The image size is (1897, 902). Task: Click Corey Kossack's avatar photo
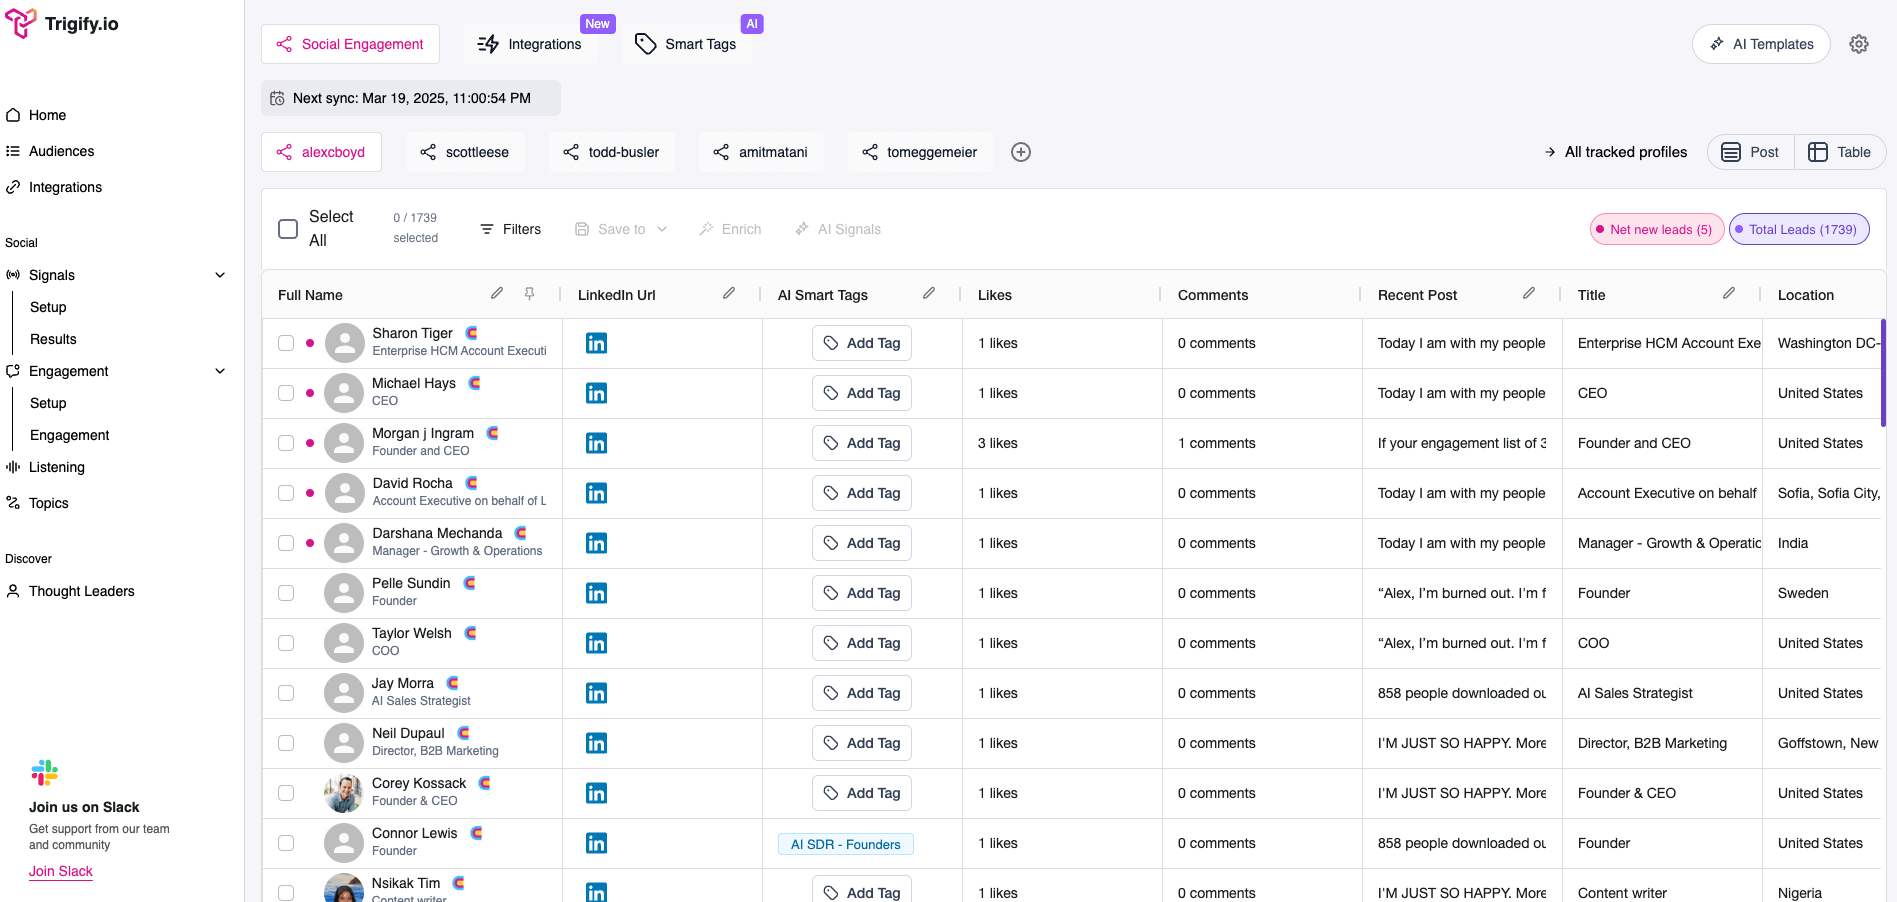click(x=344, y=793)
